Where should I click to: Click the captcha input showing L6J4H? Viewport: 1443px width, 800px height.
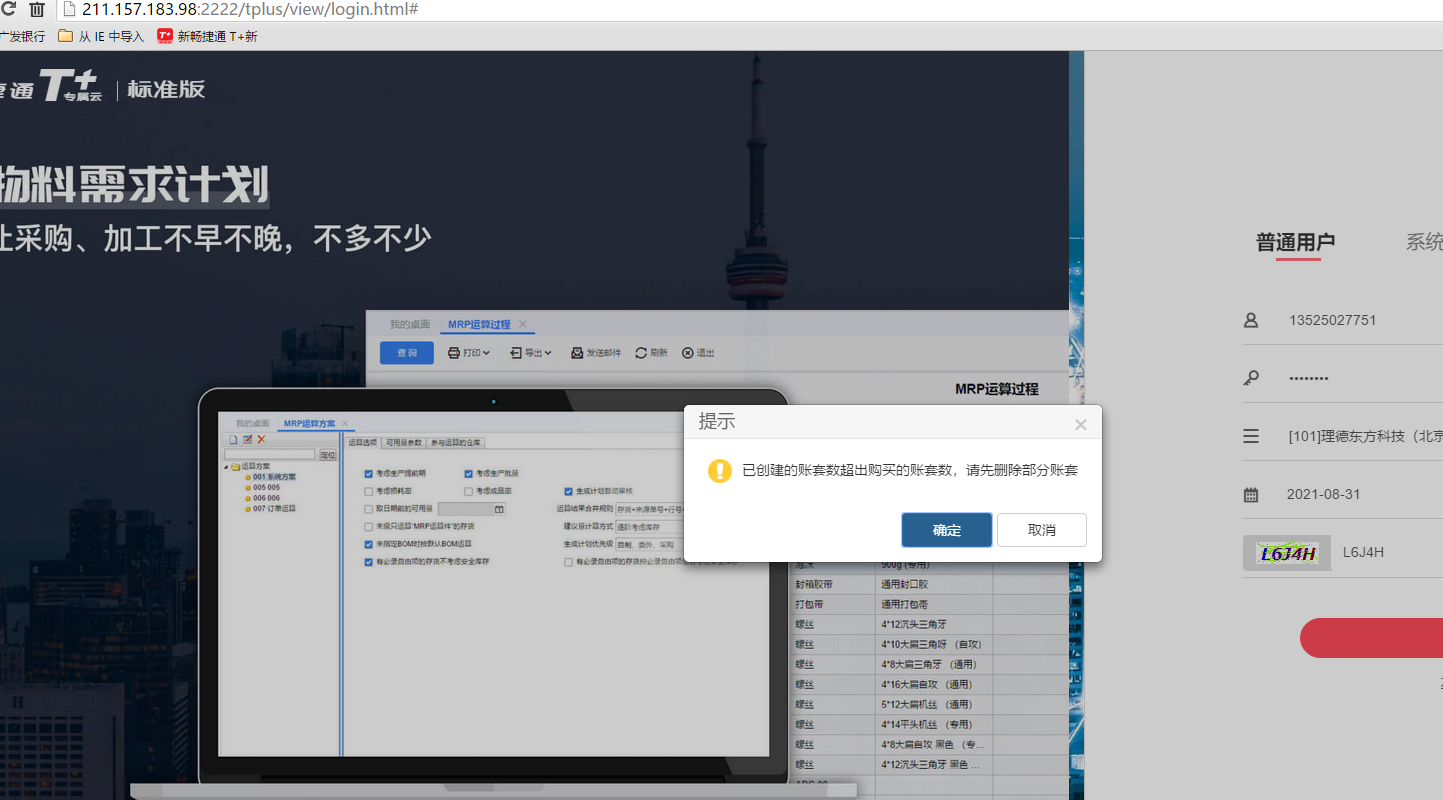pos(1390,552)
